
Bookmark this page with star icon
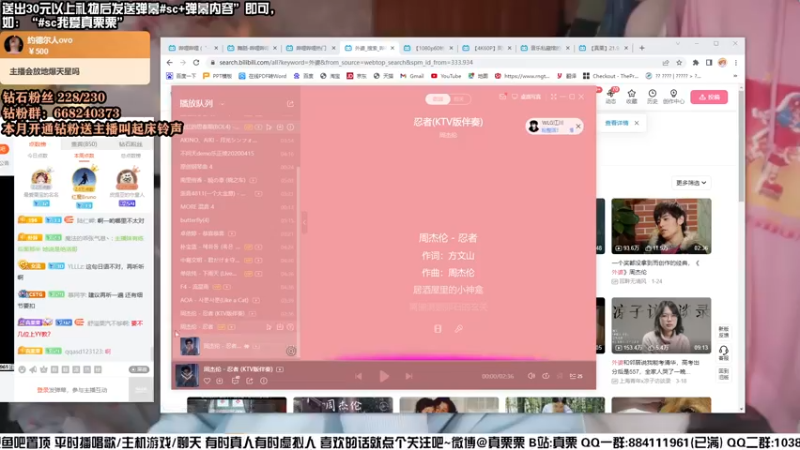coord(679,62)
